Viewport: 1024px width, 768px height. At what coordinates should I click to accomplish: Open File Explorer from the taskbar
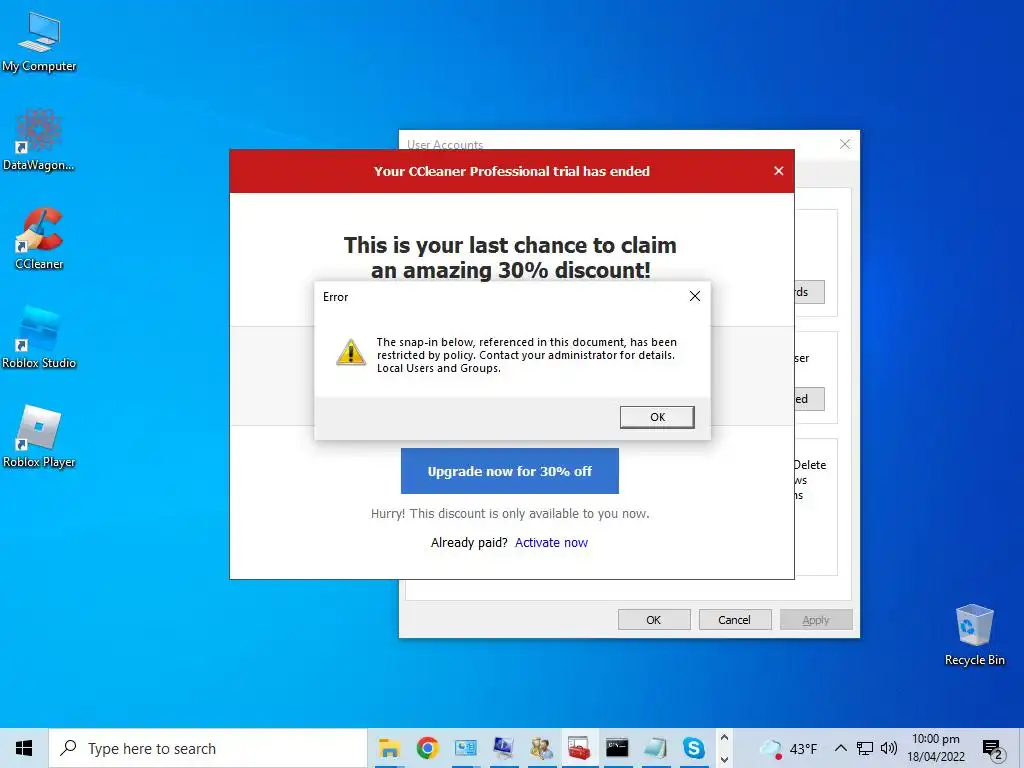tap(389, 748)
